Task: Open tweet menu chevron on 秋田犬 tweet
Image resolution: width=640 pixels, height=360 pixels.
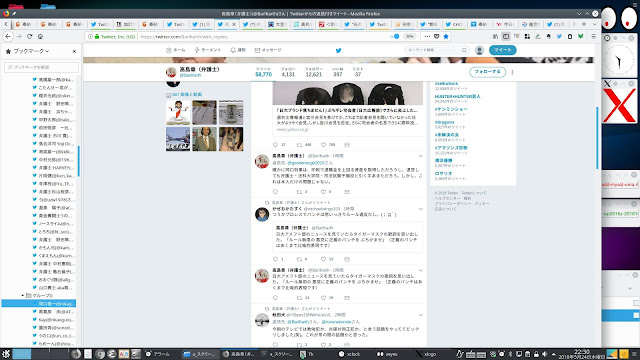Action: [x=420, y=315]
